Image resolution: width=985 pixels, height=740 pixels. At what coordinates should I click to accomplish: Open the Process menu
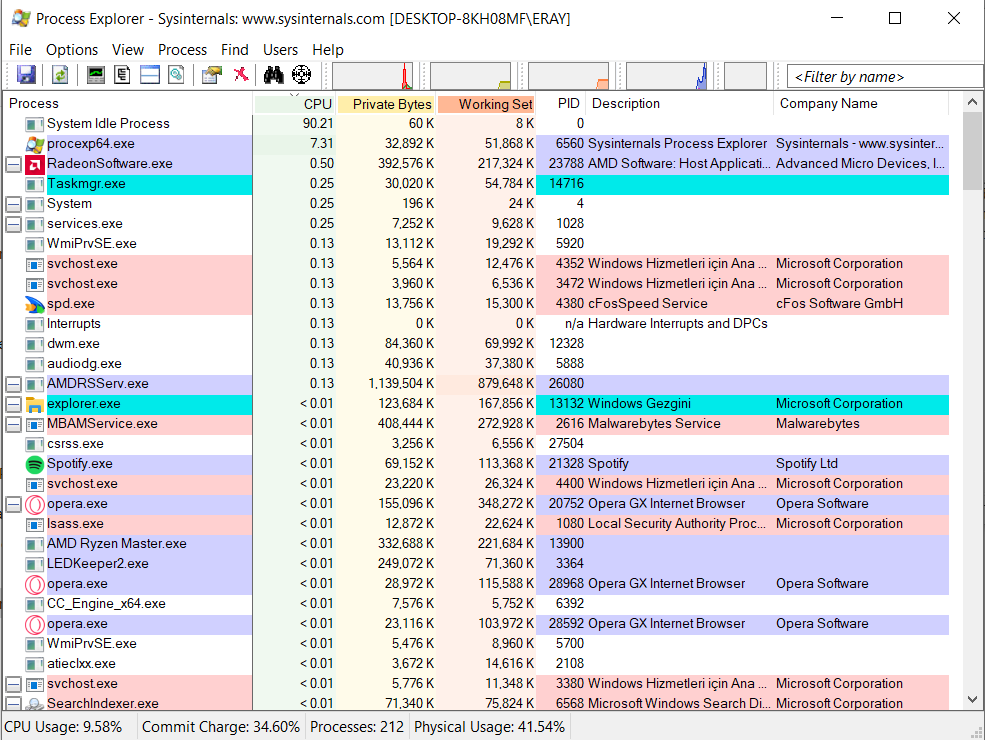(x=182, y=49)
